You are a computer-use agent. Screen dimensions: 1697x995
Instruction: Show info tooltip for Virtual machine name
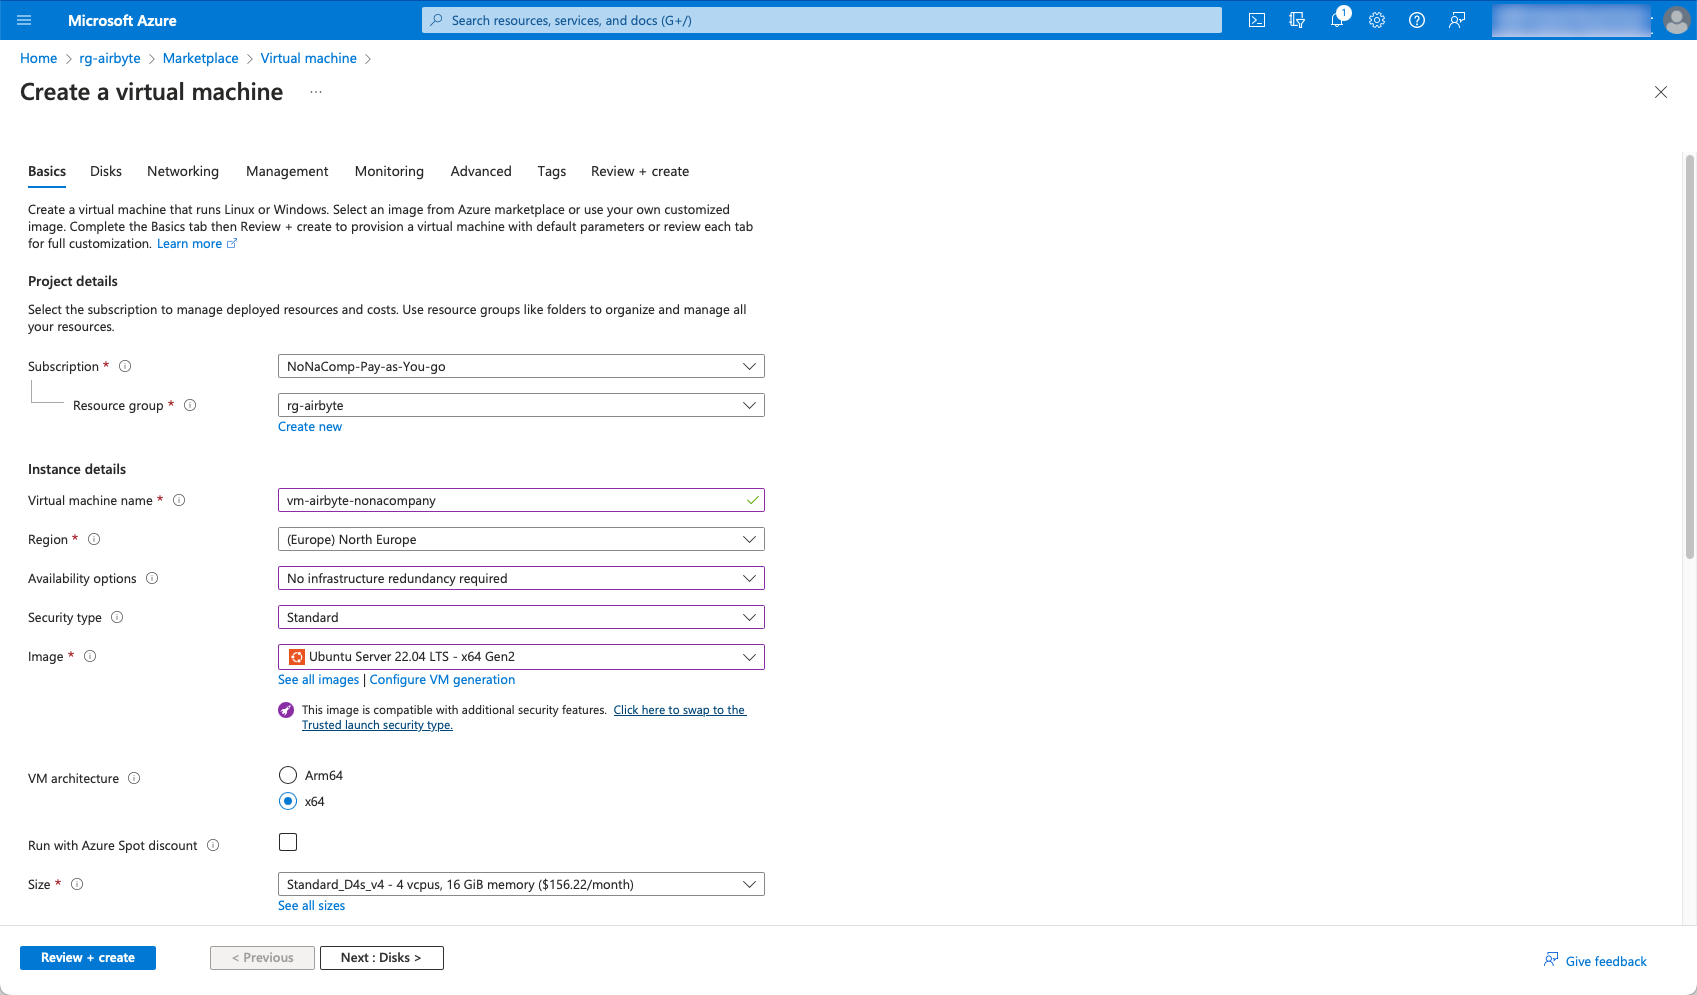(179, 500)
